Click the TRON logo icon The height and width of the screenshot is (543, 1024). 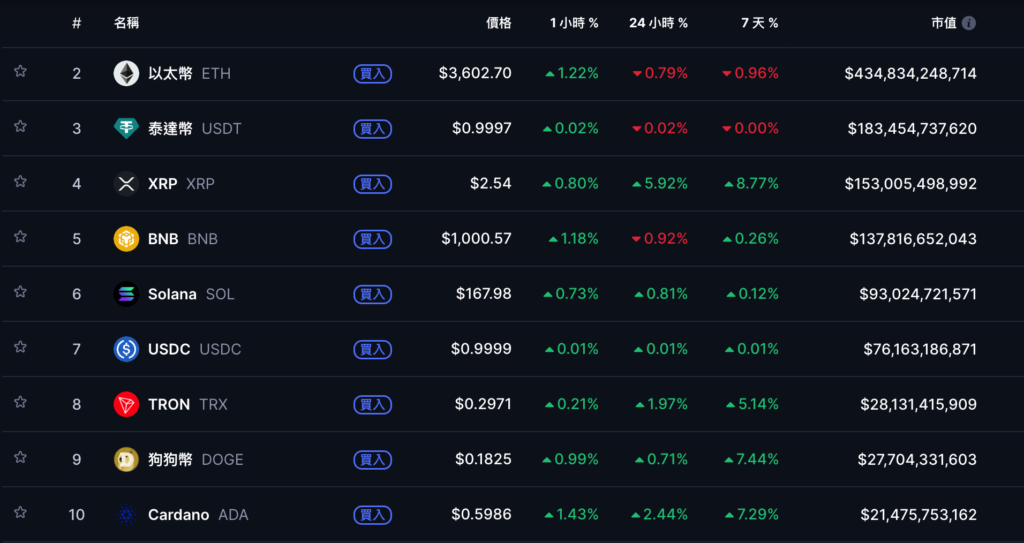point(126,404)
